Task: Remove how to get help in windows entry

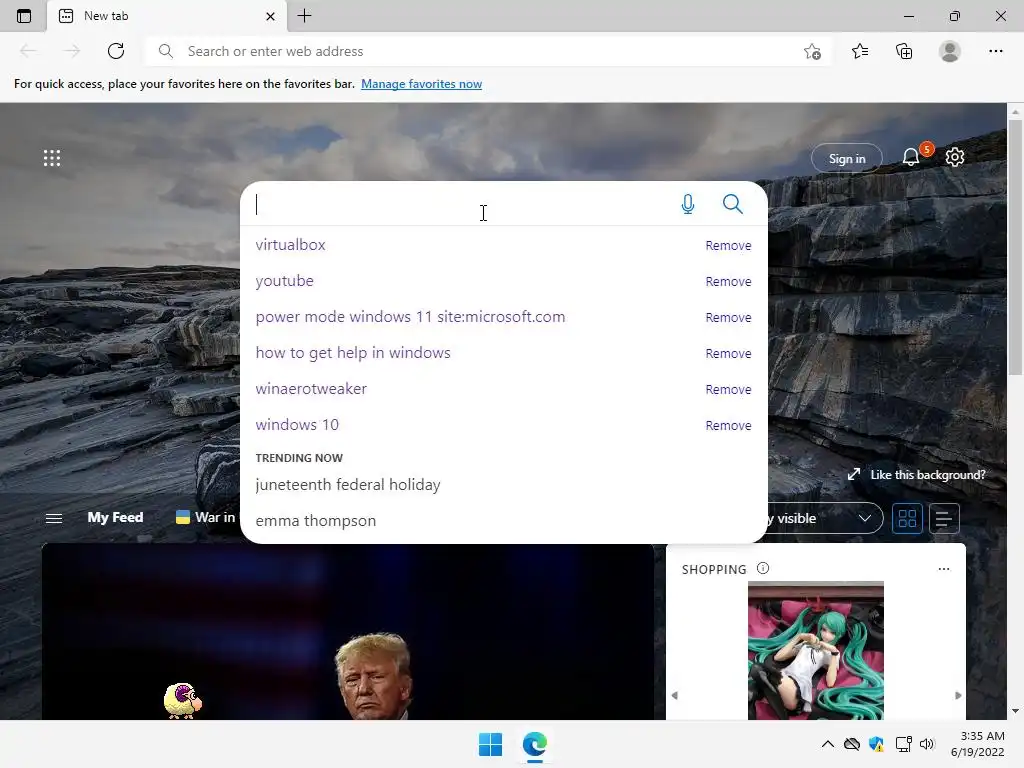Action: (728, 353)
